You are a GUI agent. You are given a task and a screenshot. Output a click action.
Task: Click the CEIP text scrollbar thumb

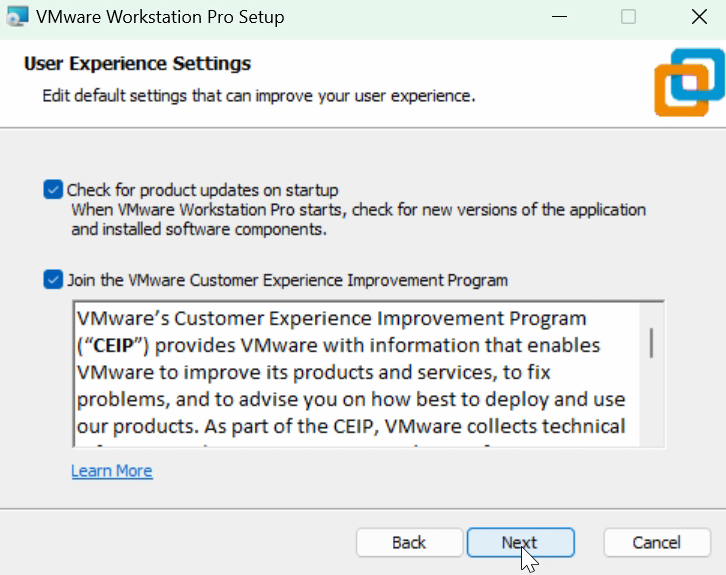pyautogui.click(x=651, y=343)
